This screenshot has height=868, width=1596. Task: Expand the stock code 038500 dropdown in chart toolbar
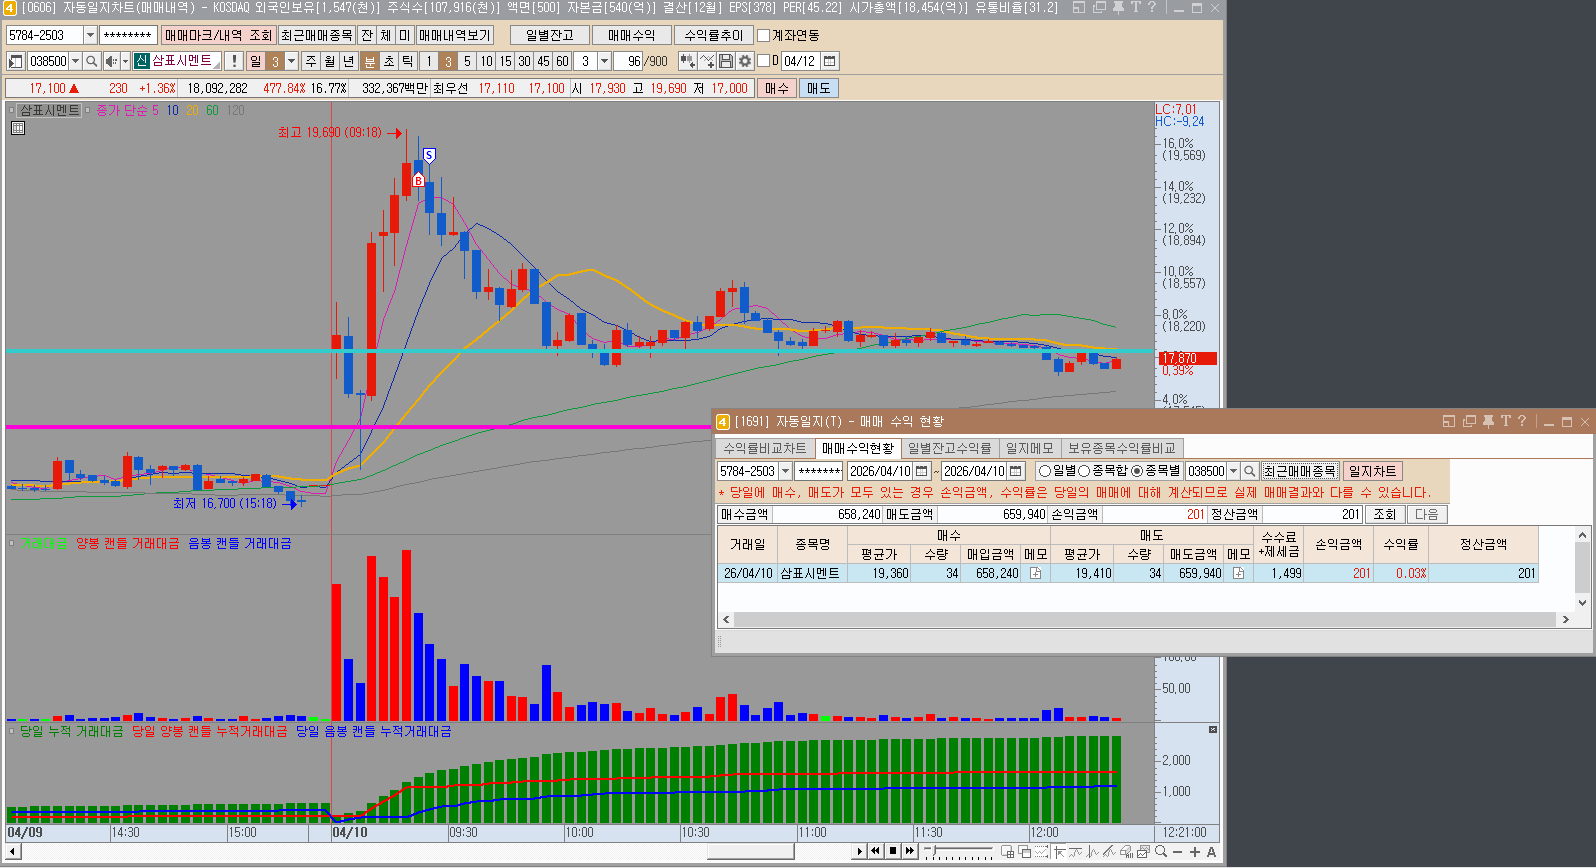[75, 61]
